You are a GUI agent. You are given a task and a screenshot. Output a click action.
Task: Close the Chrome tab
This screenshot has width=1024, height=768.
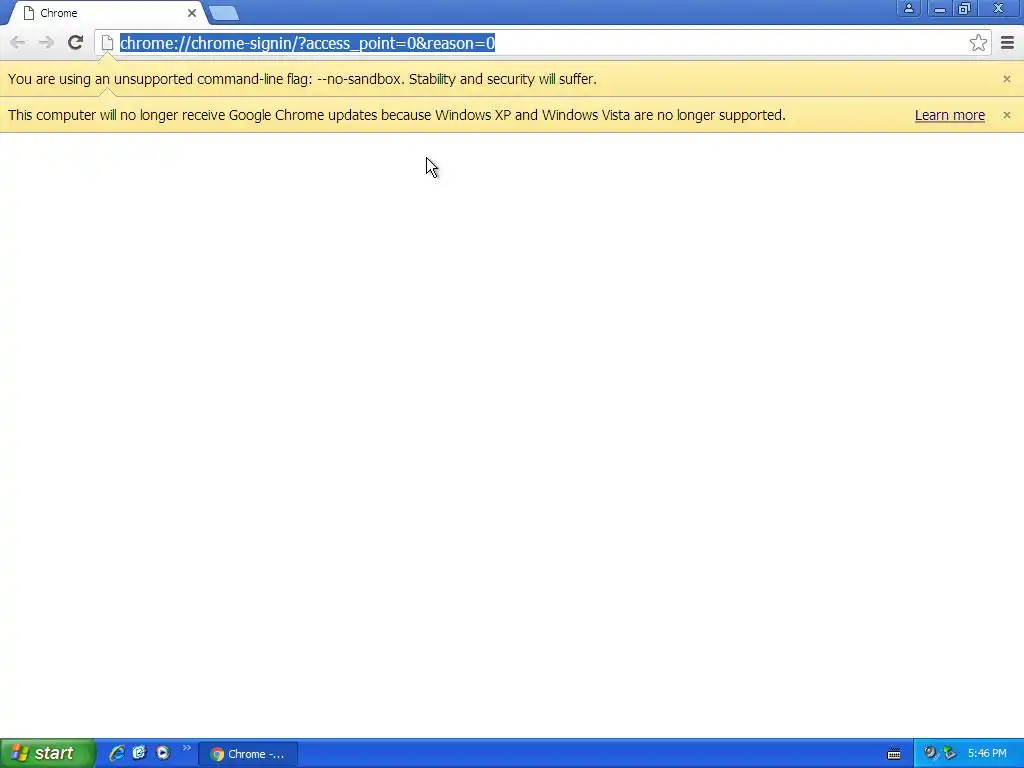point(191,13)
